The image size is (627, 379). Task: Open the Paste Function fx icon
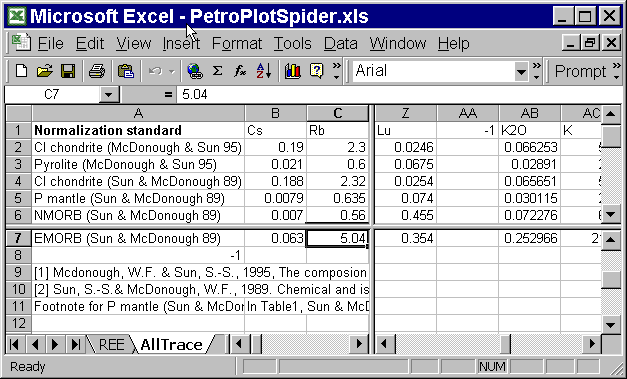(240, 71)
